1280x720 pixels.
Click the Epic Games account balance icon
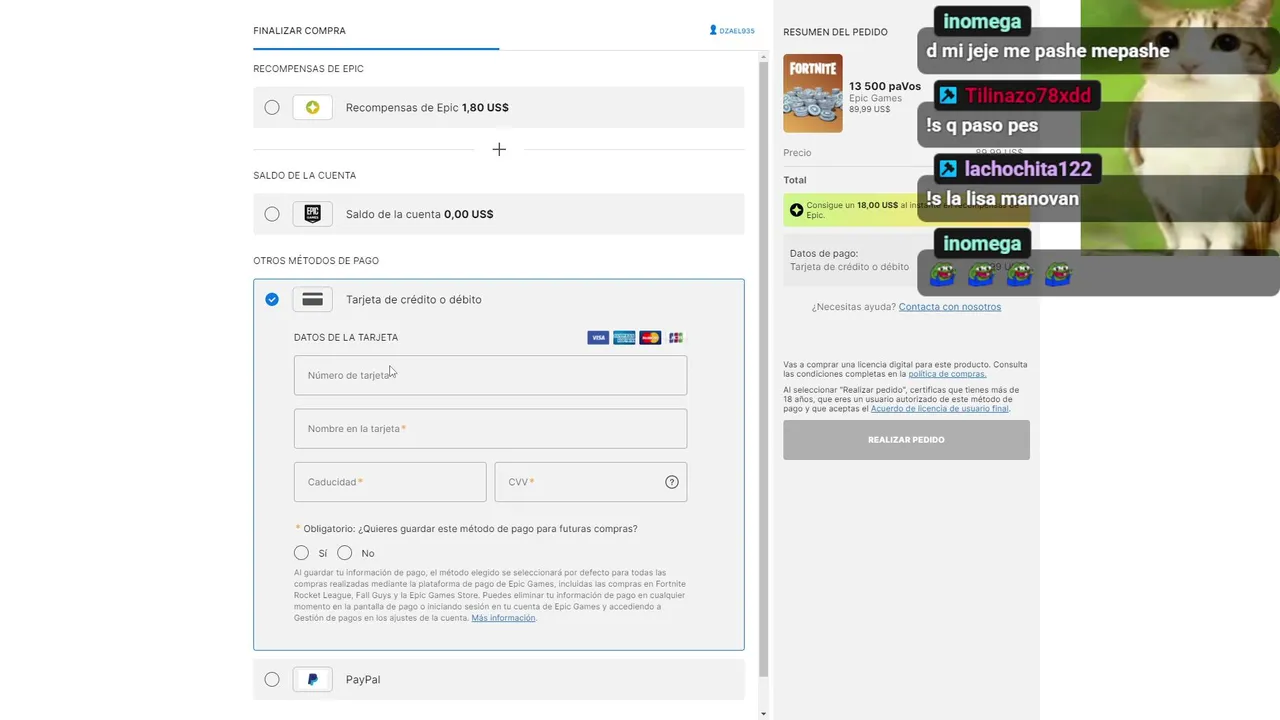(x=312, y=214)
